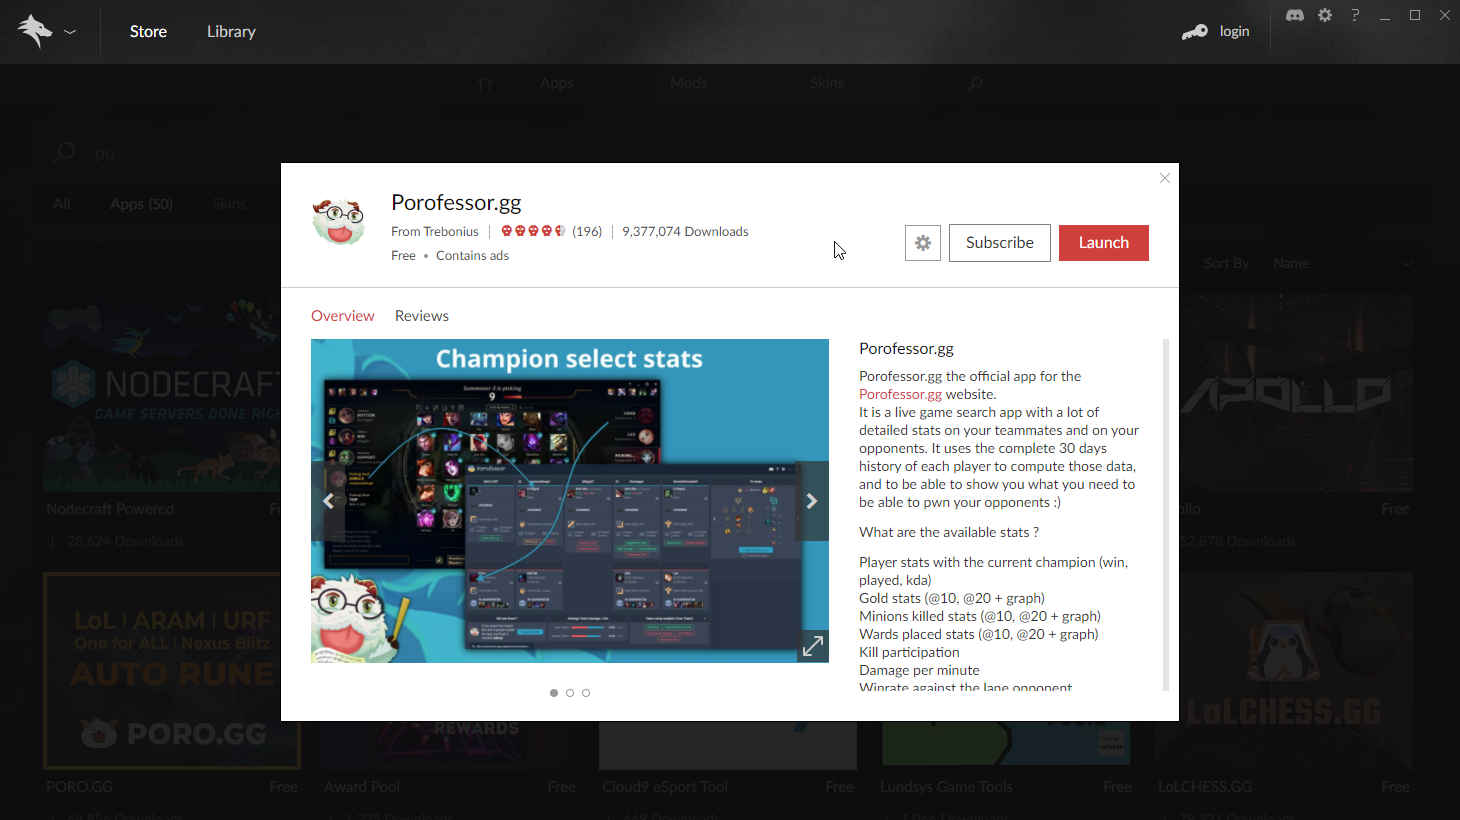Select the first carousel dot
The width and height of the screenshot is (1460, 820).
click(554, 693)
